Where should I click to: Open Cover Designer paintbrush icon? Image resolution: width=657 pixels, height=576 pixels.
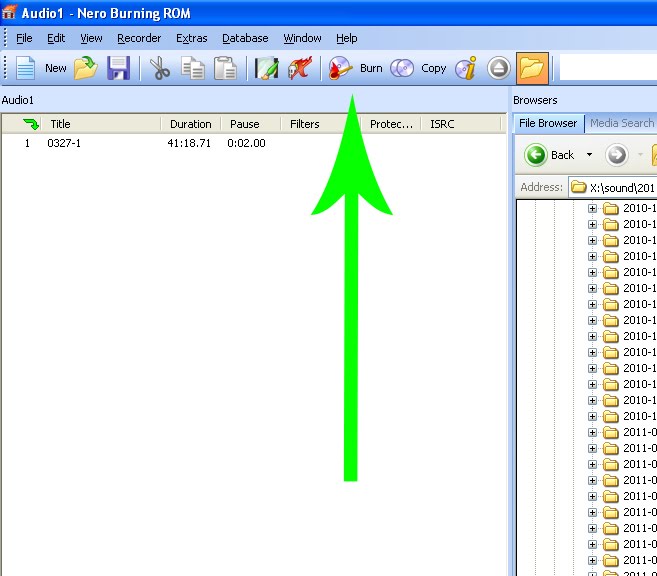pos(266,68)
